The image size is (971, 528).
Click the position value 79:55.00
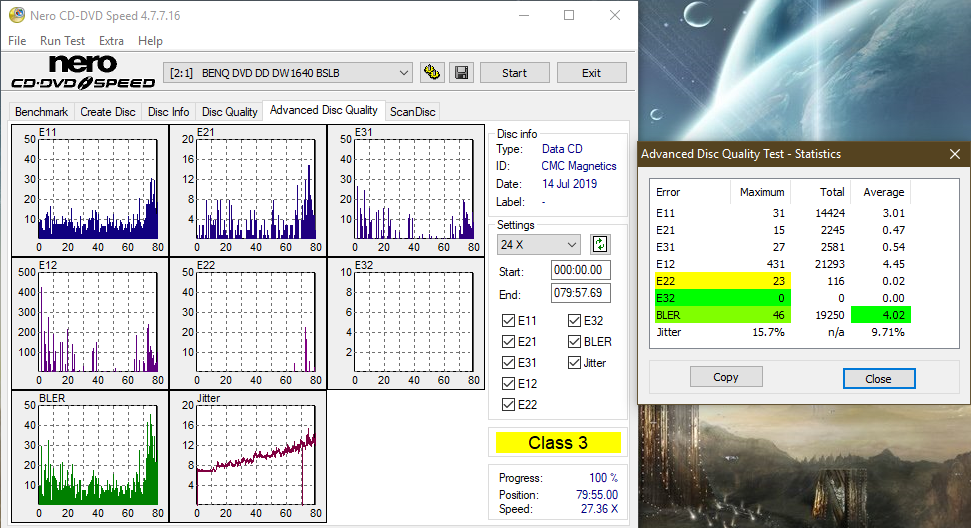tap(597, 495)
